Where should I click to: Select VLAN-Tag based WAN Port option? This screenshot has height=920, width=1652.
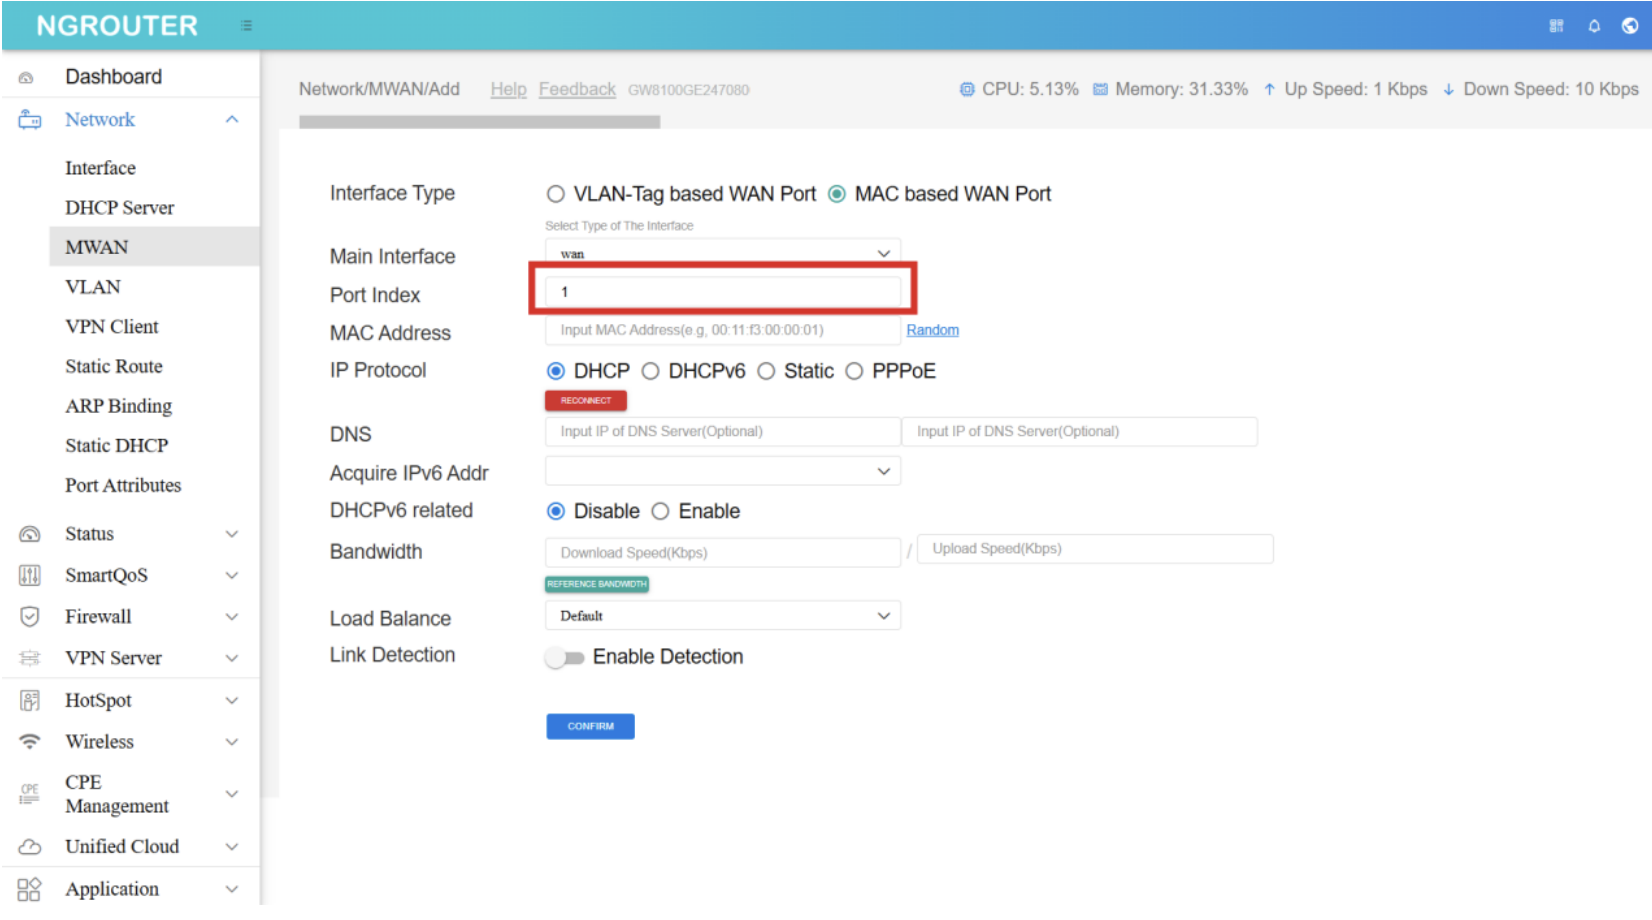(556, 194)
